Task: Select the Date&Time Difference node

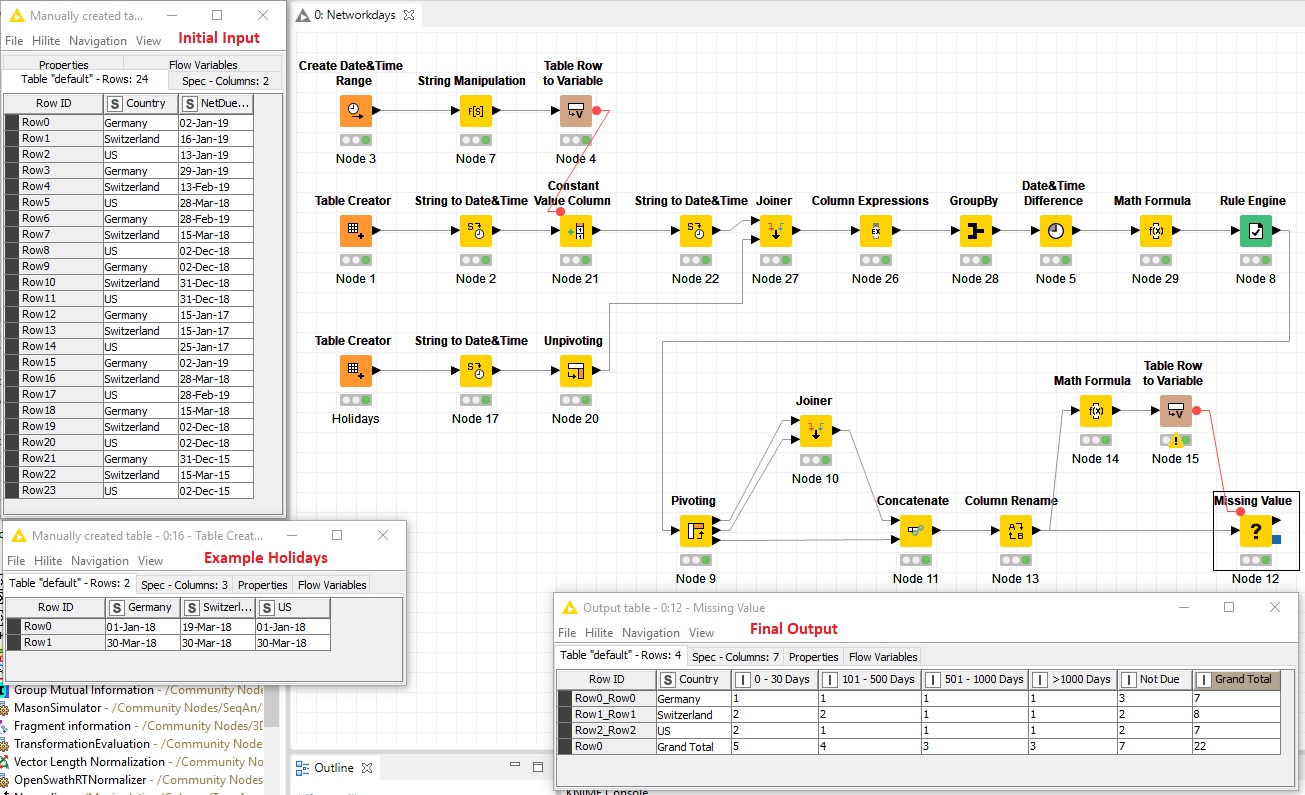Action: (x=1055, y=231)
